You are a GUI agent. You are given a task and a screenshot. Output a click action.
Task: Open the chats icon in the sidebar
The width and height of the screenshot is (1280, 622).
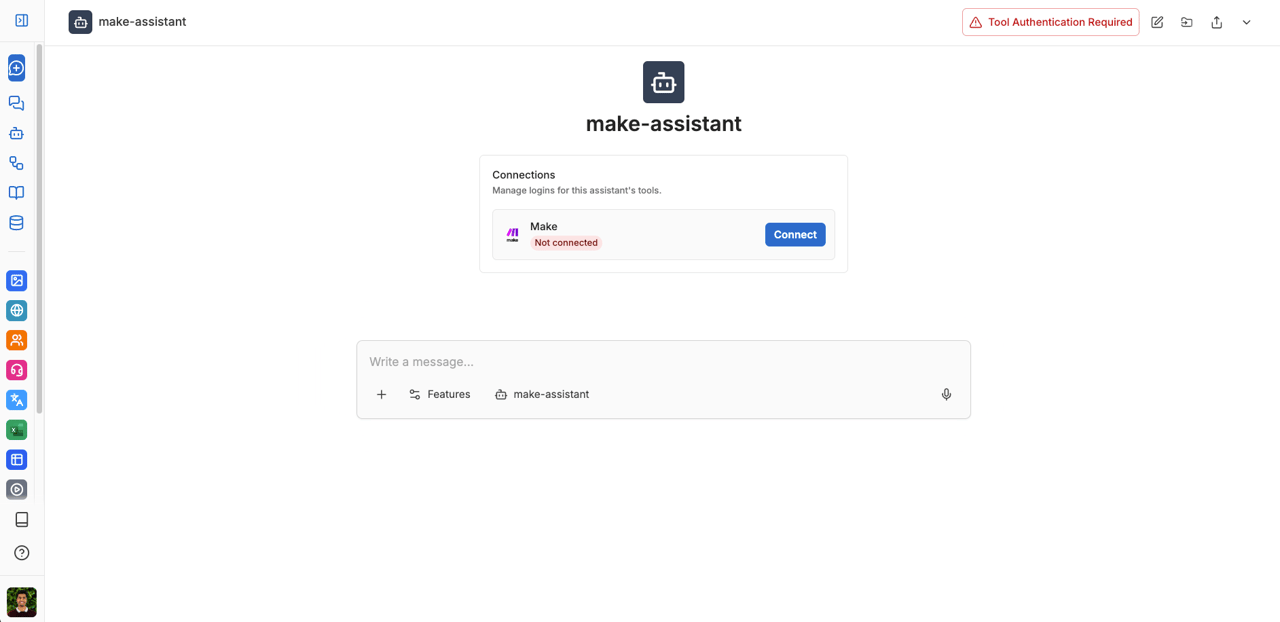(x=17, y=103)
